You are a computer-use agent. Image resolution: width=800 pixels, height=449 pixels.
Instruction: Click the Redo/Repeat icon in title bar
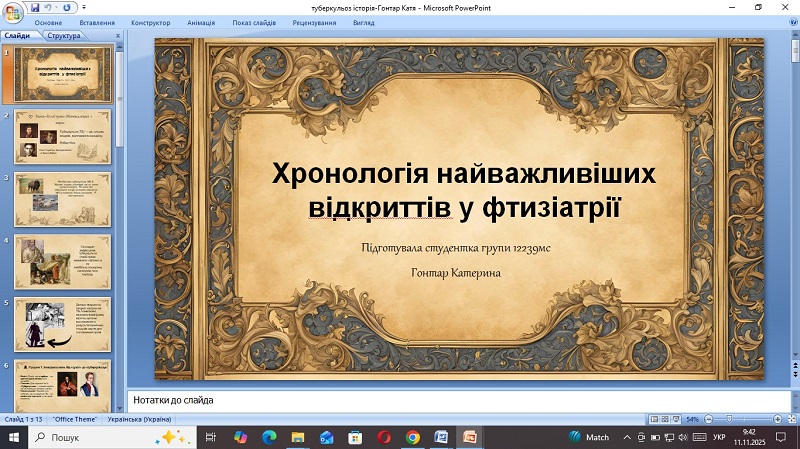click(x=67, y=7)
